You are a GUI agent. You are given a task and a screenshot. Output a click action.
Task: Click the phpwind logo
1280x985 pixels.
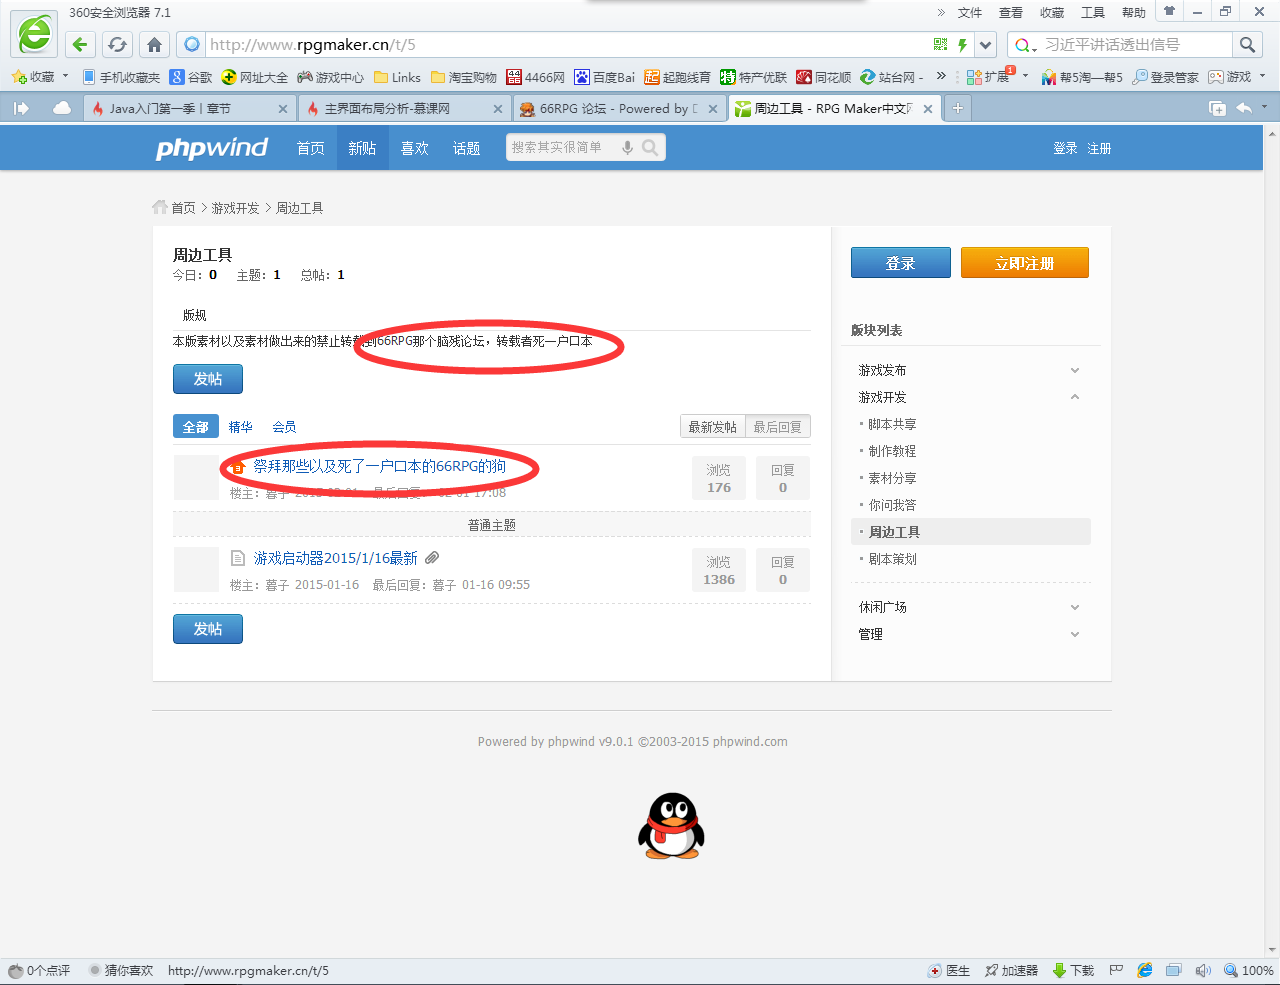(x=212, y=148)
